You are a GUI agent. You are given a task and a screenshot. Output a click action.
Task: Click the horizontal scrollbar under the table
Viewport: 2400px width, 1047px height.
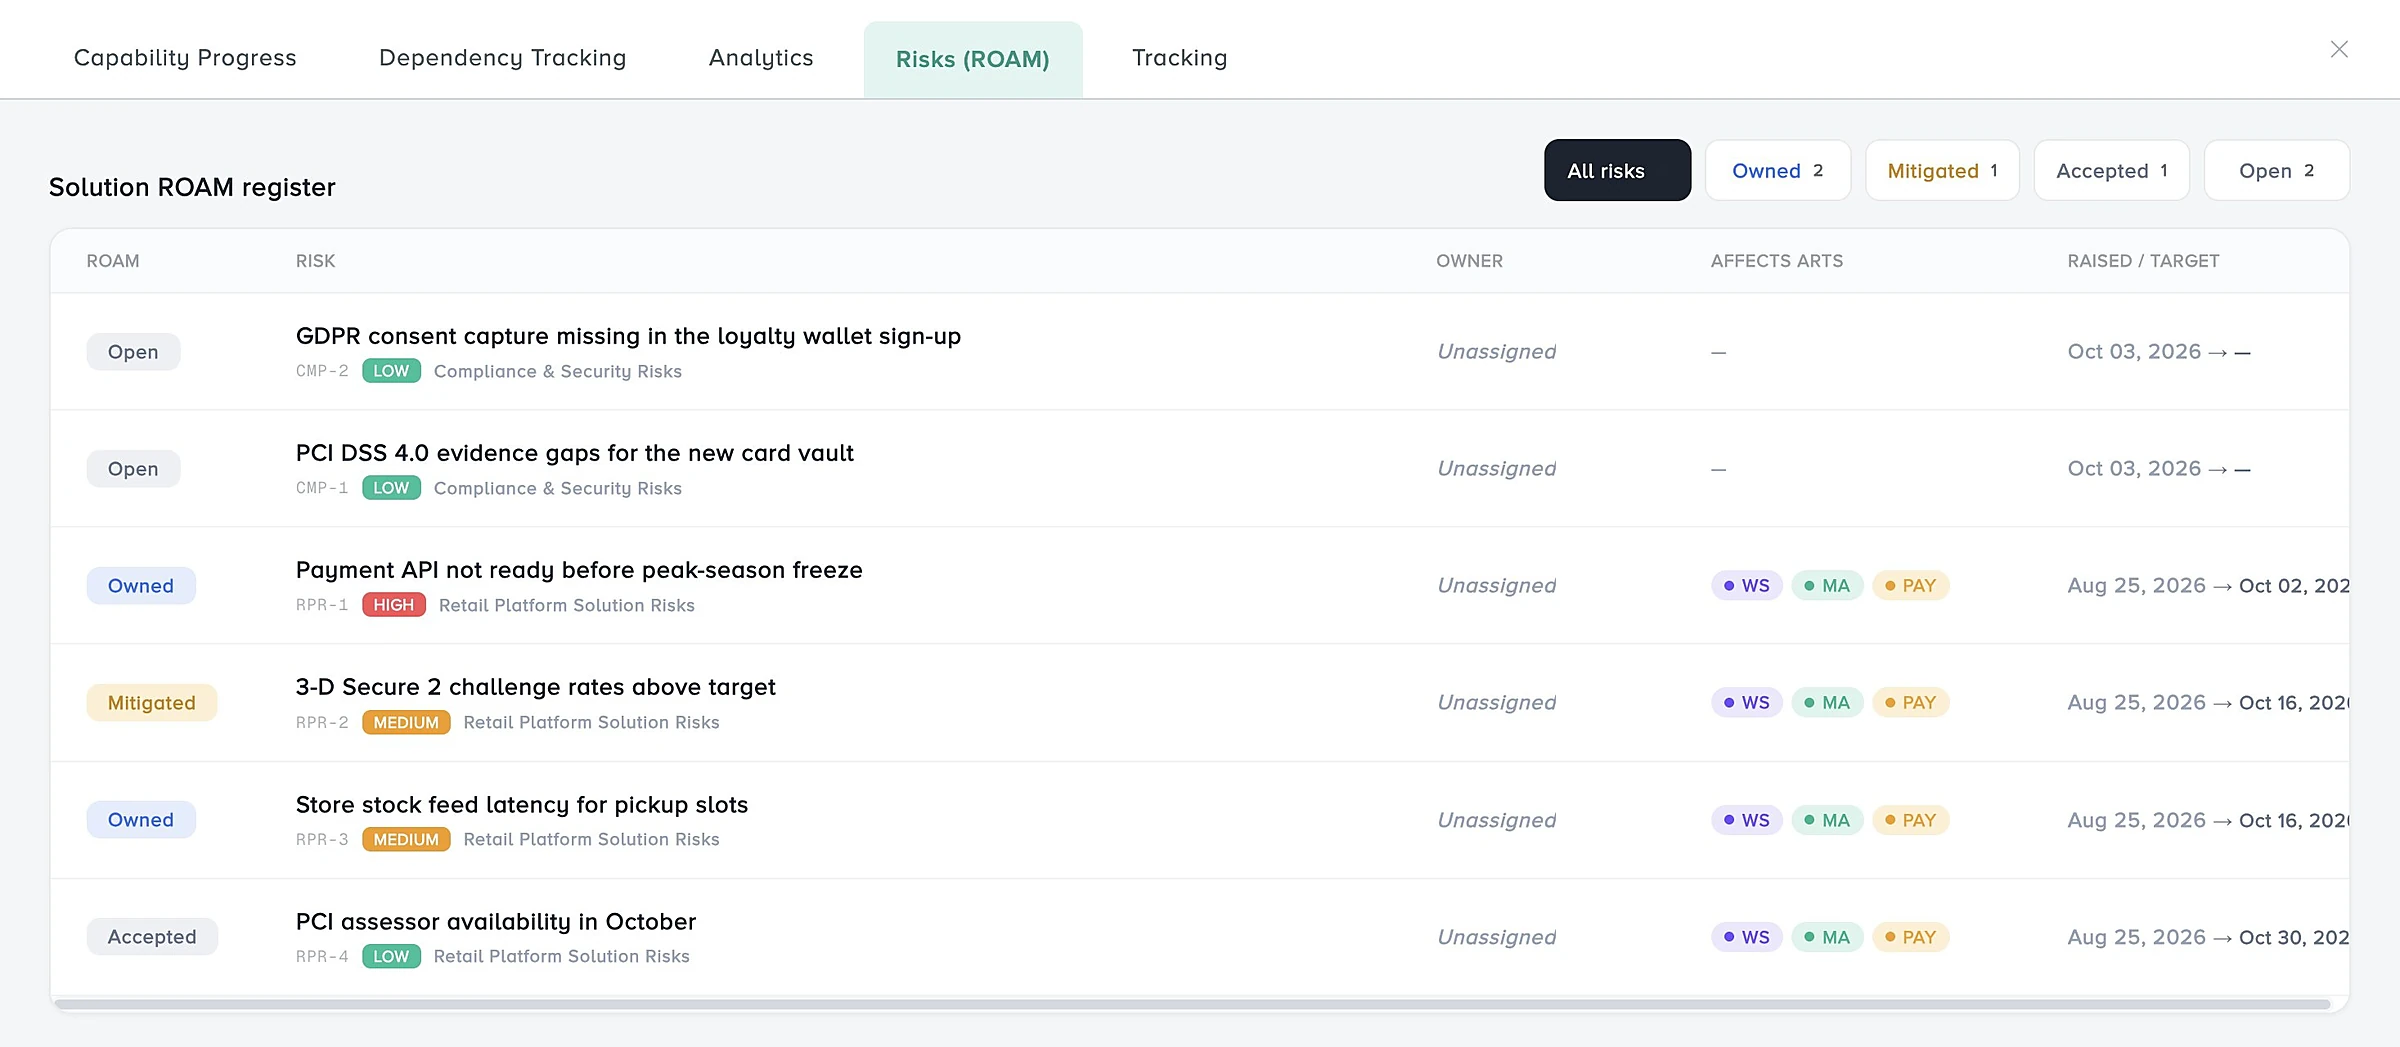[1192, 1003]
